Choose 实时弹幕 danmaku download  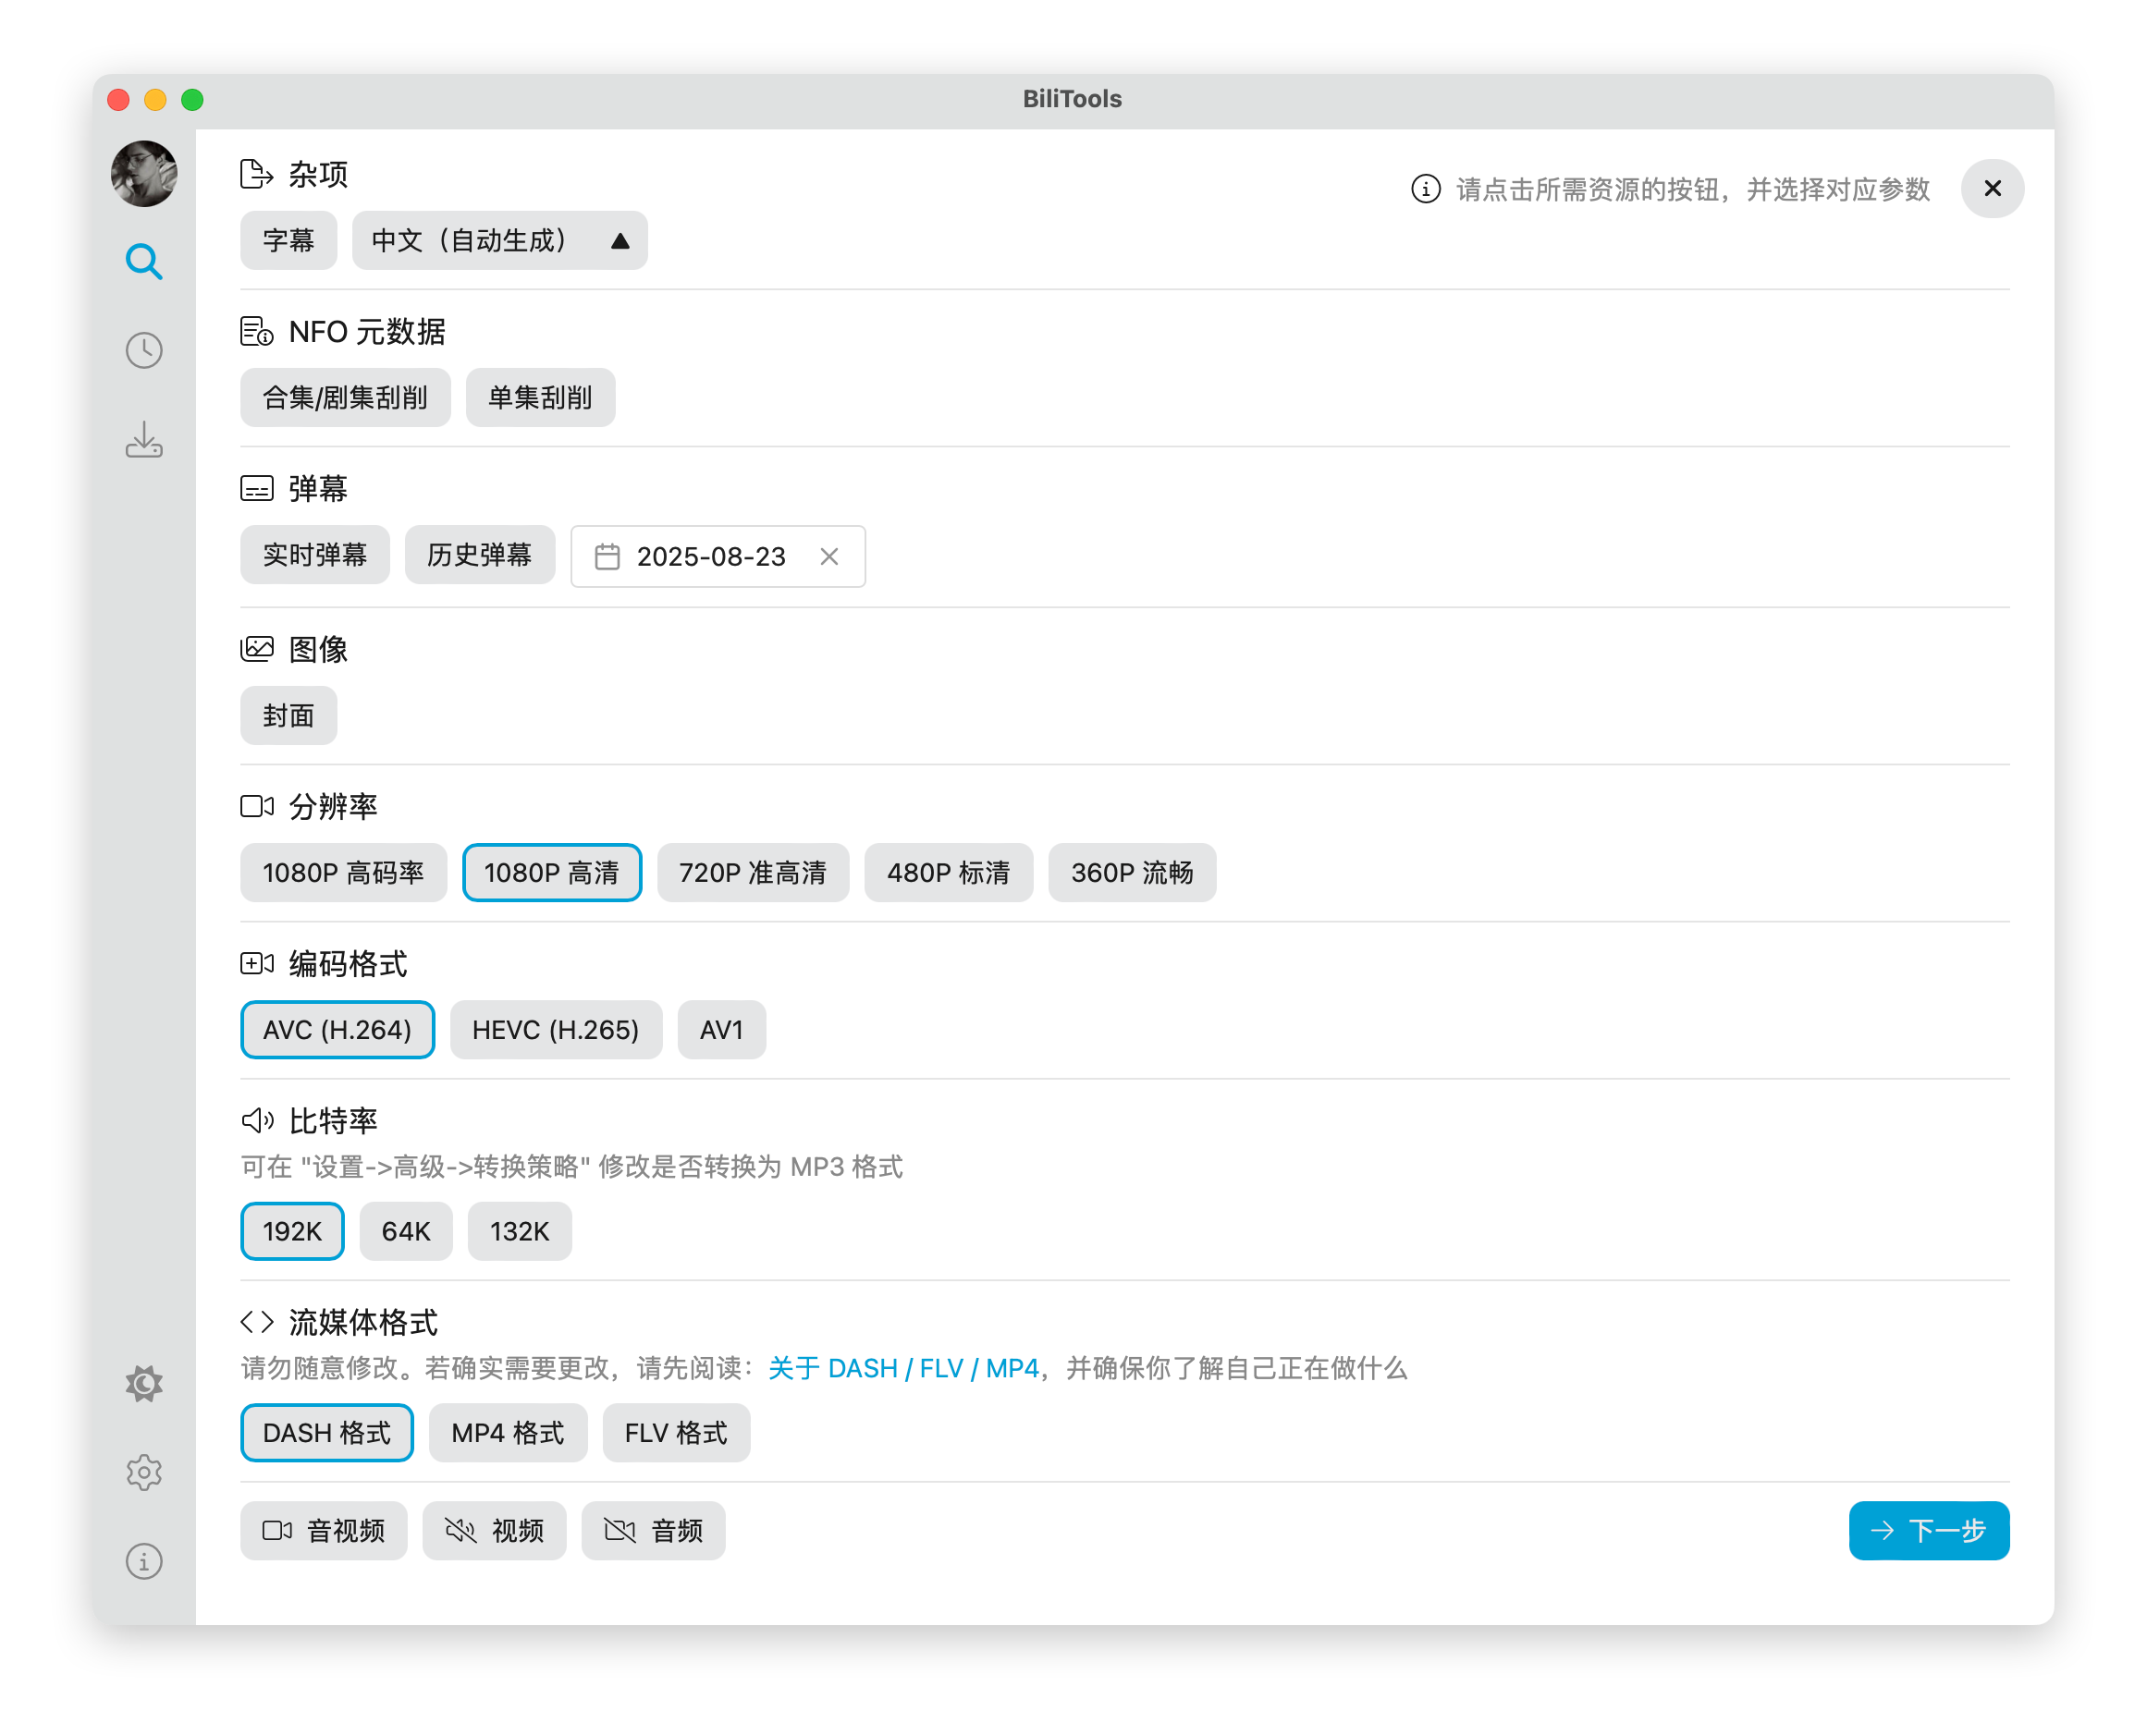coord(315,555)
